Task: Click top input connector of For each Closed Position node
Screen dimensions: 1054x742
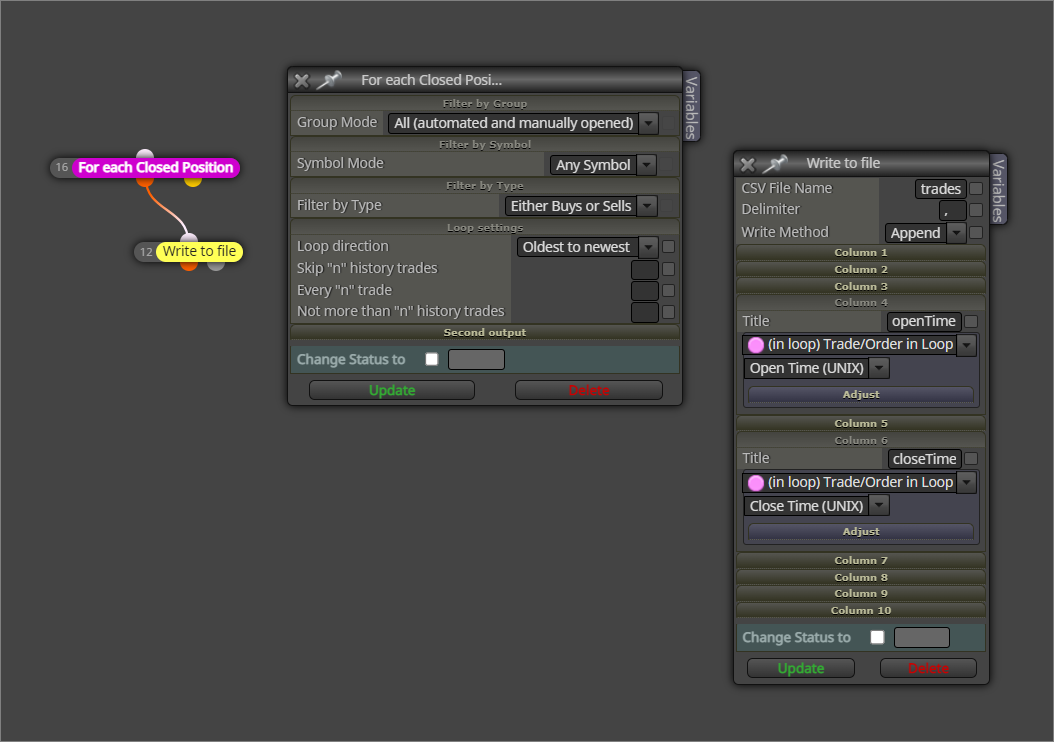Action: [x=145, y=154]
